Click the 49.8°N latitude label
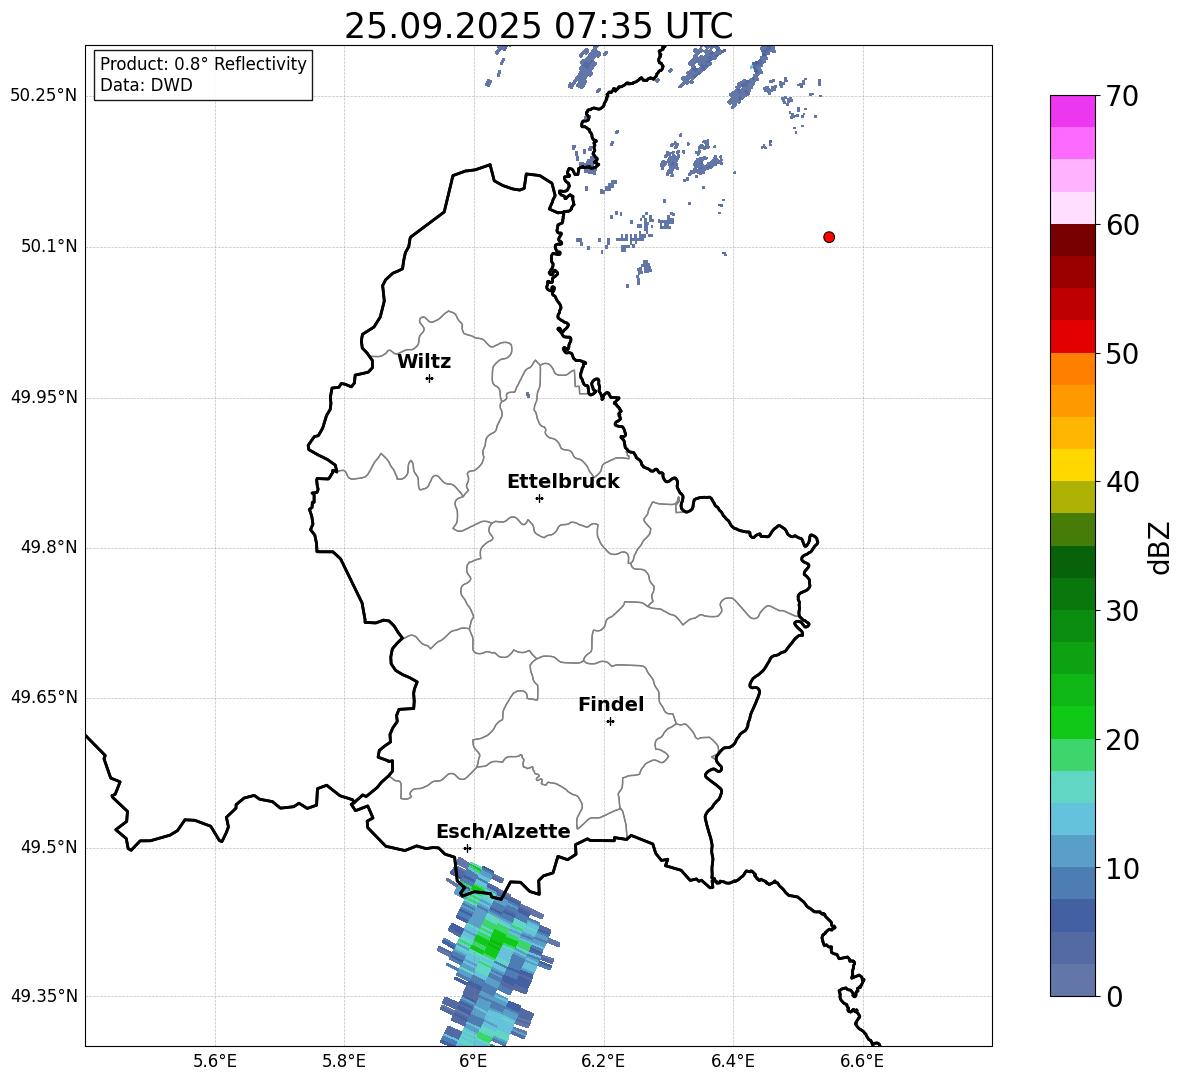 49,547
